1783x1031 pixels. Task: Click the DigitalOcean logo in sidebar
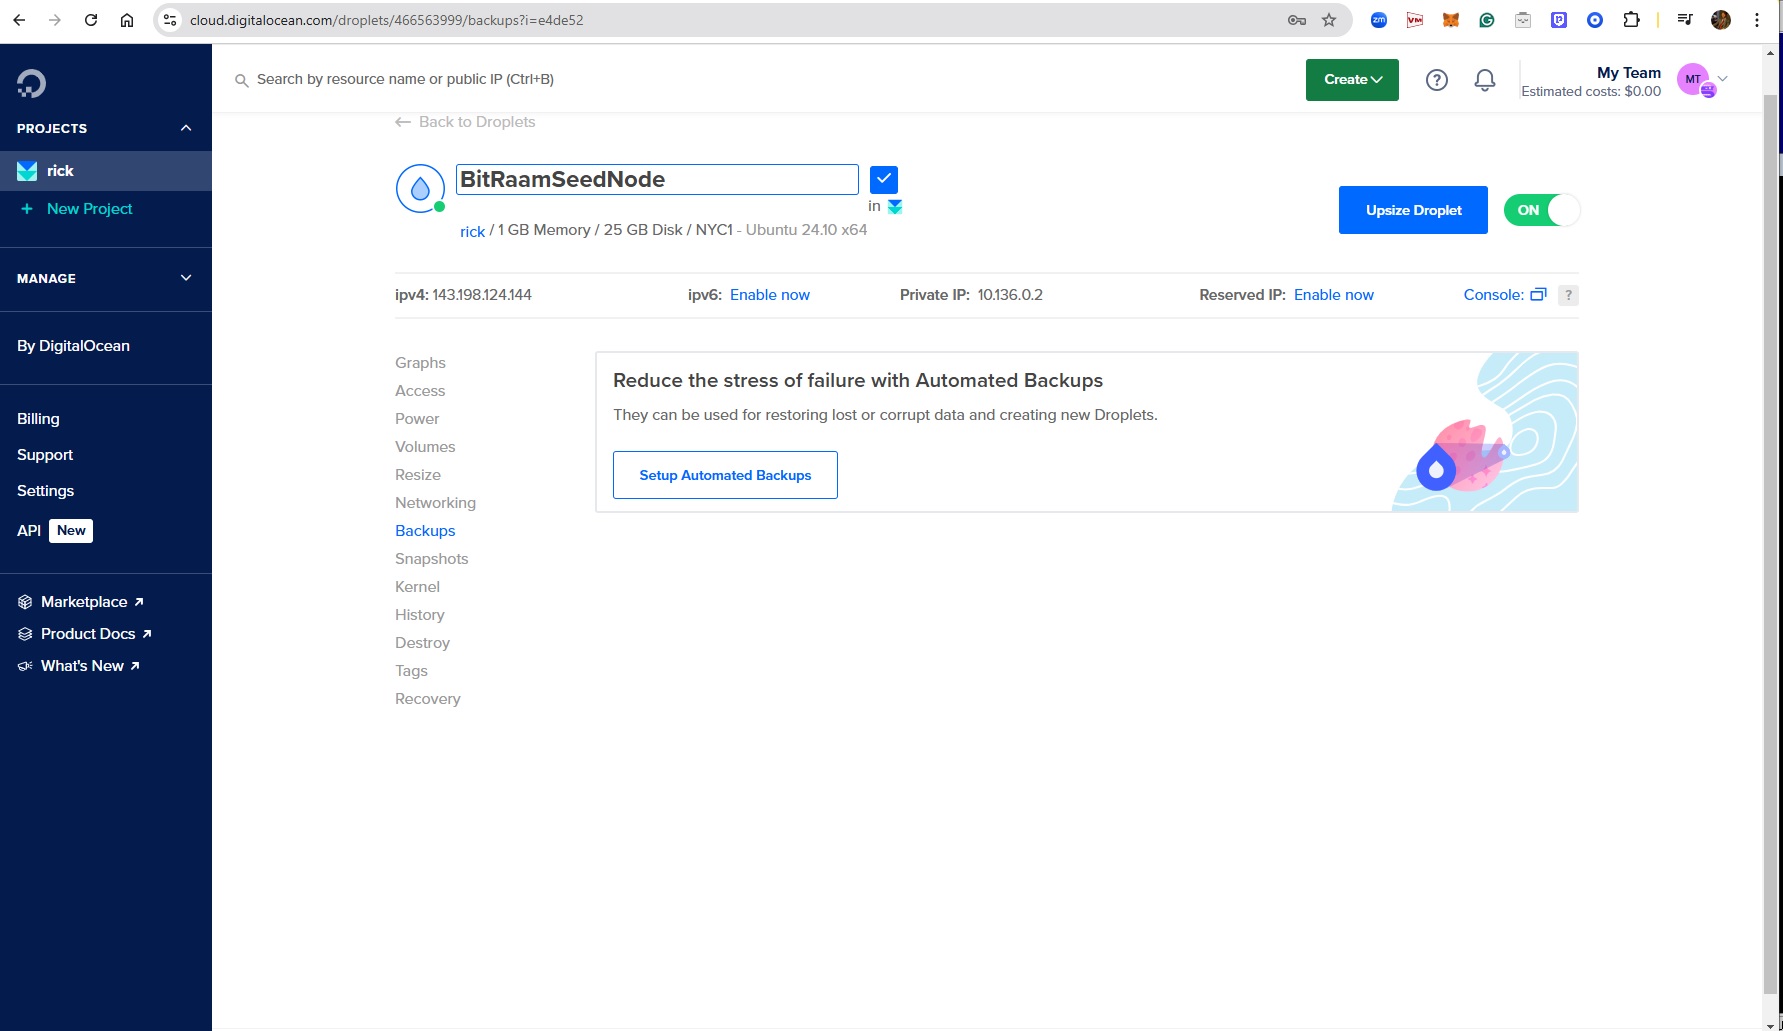click(x=31, y=84)
